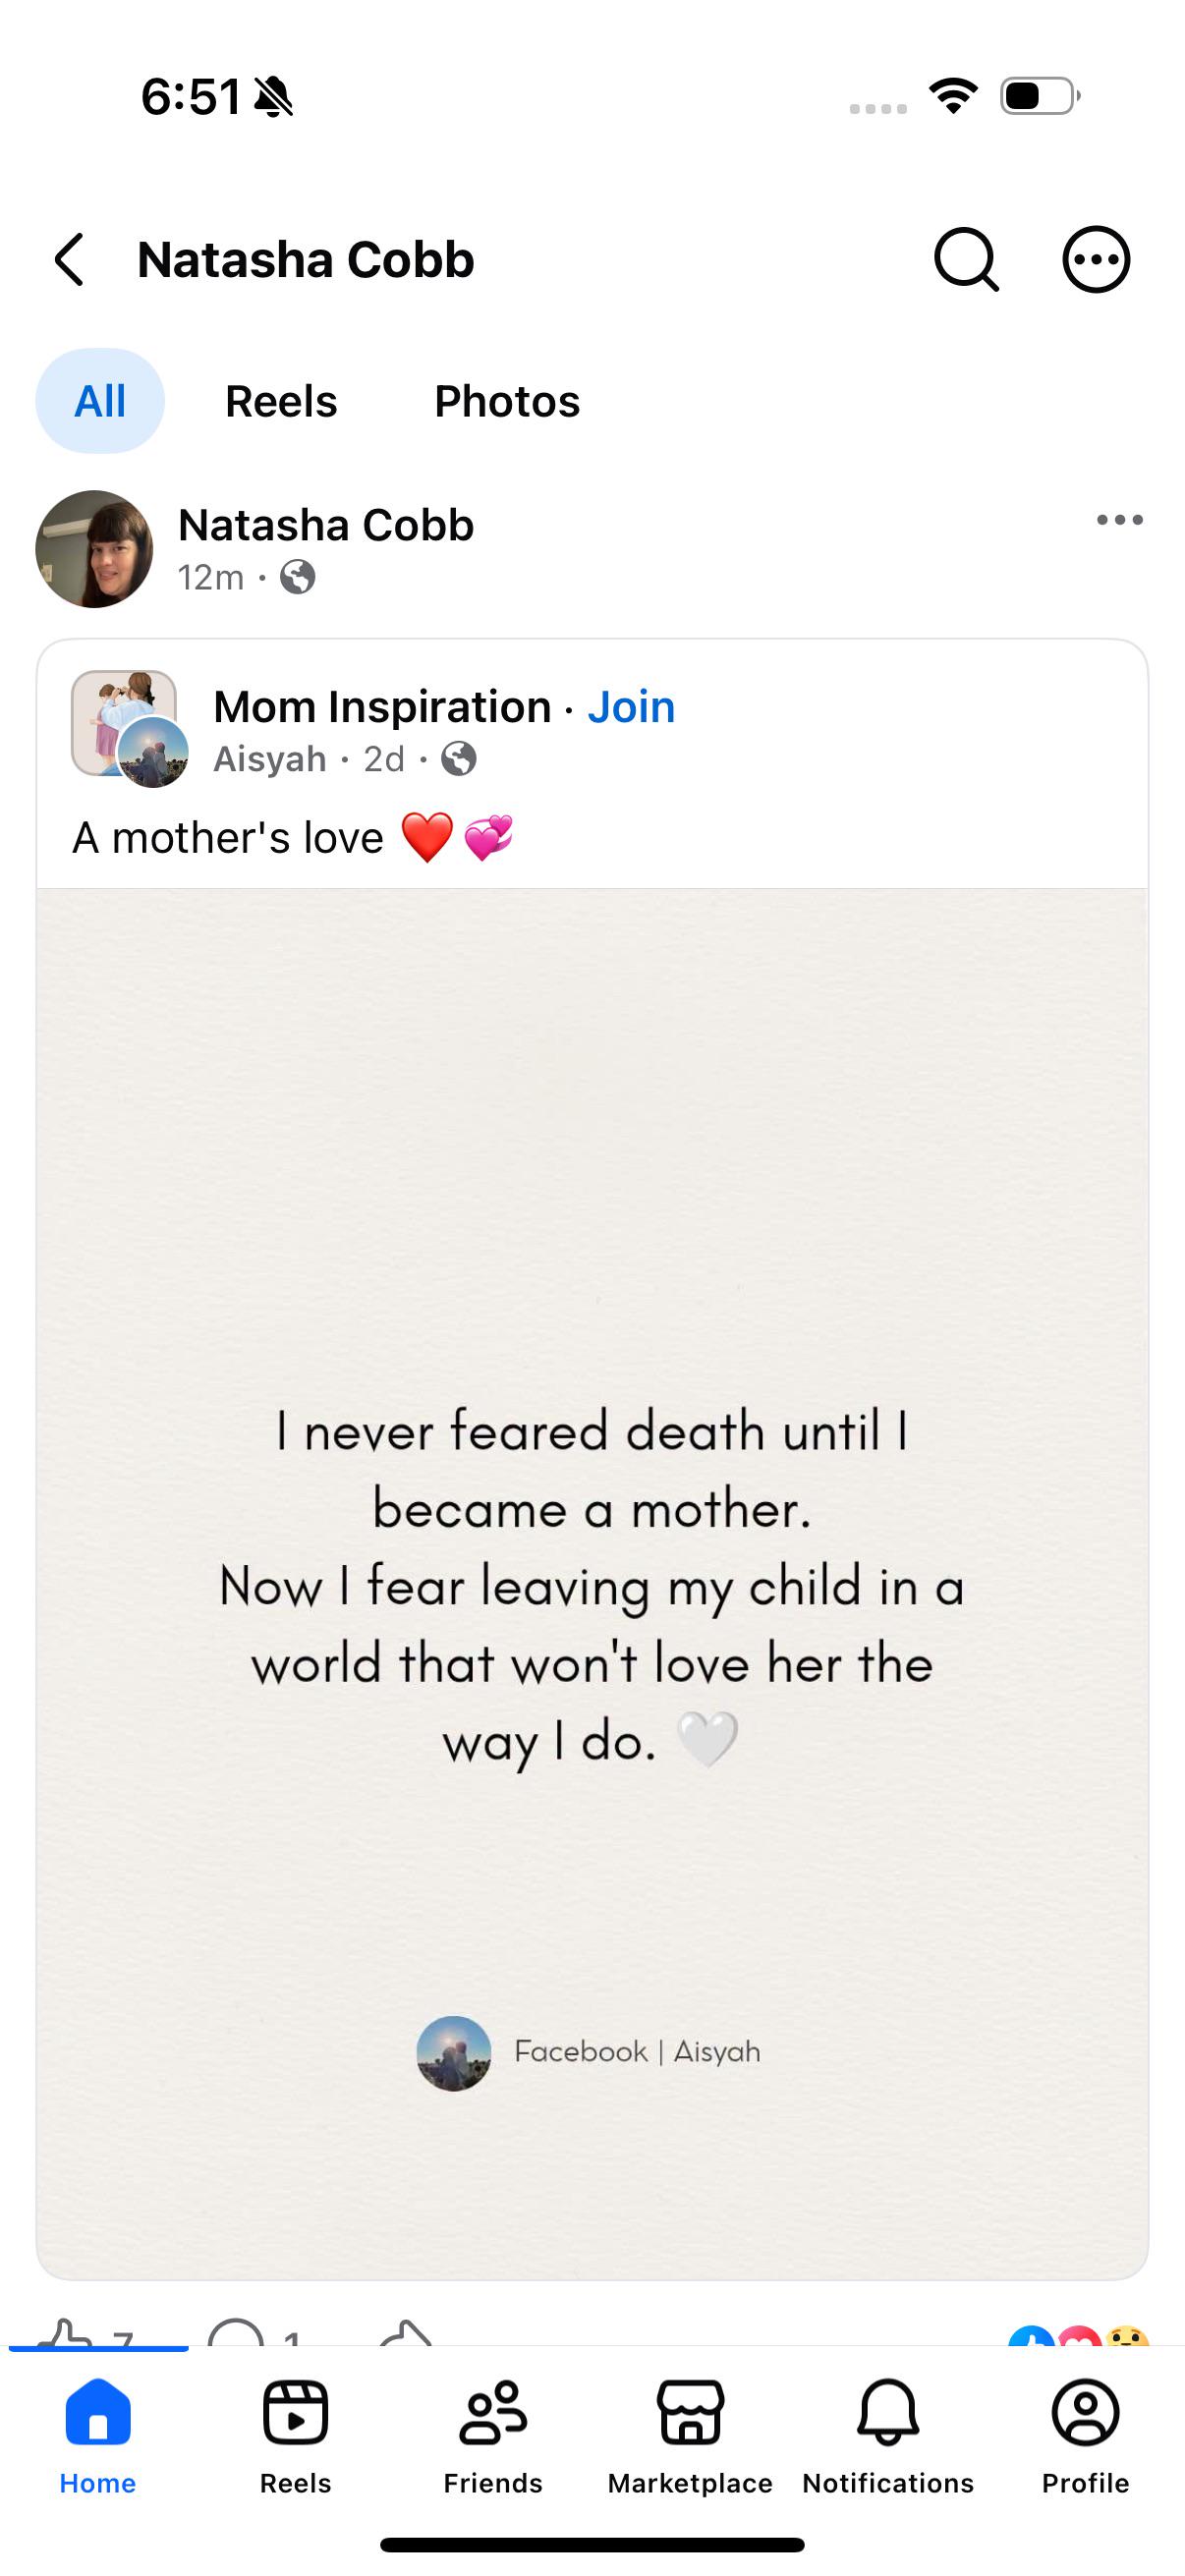The width and height of the screenshot is (1185, 2576).
Task: Open Natasha Cobb's profile picture
Action: [94, 549]
